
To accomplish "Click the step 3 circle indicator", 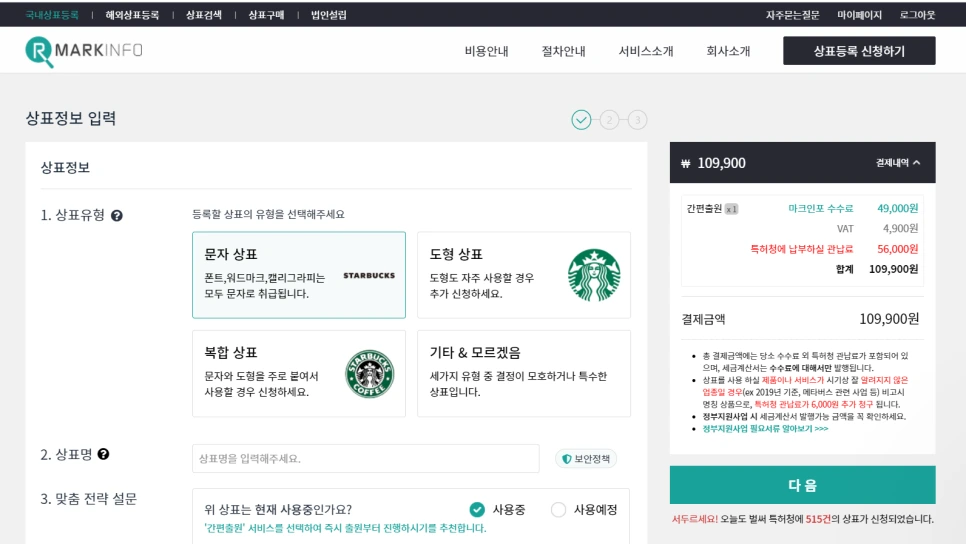I will point(638,120).
